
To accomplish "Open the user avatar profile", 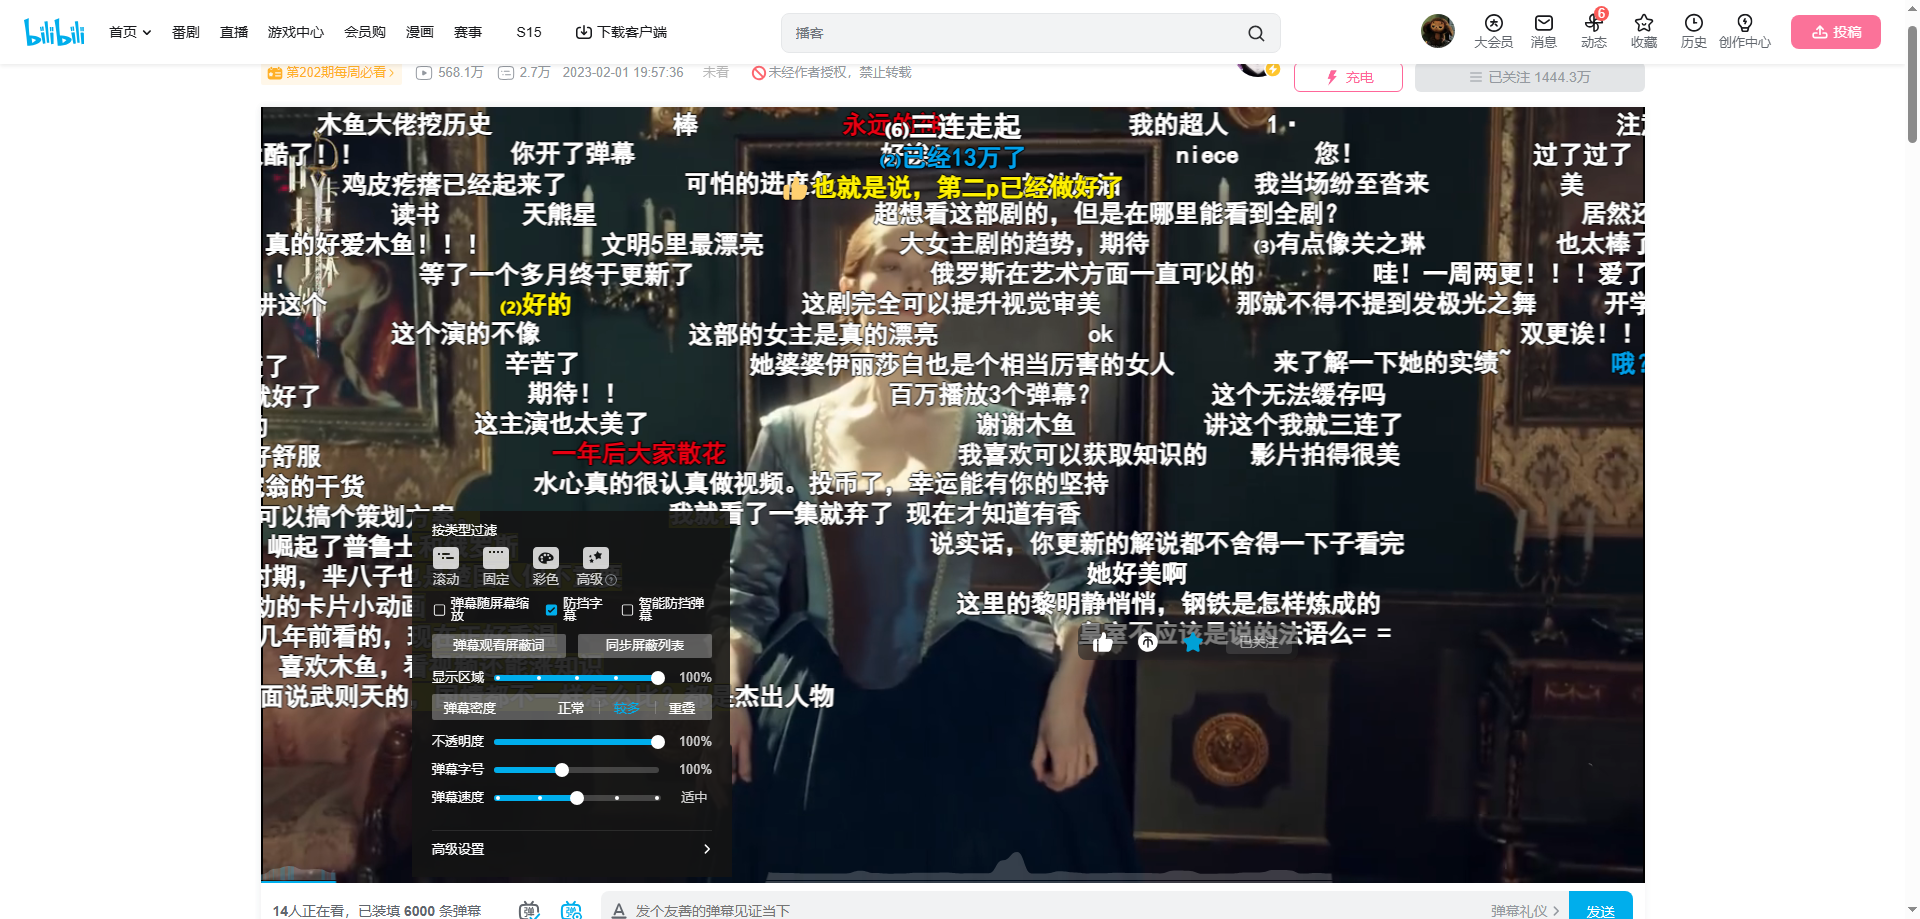I will point(1438,31).
